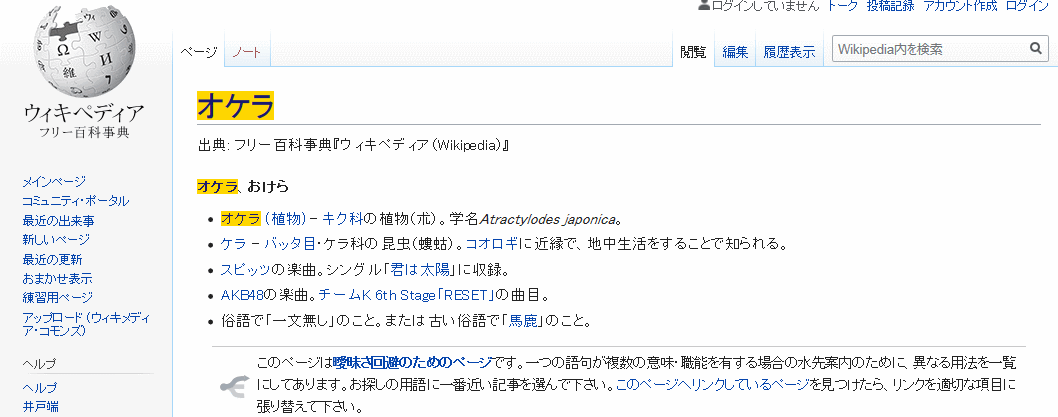The width and height of the screenshot is (1058, 417).
Task: Click アカウント作成 link
Action: coord(959,6)
